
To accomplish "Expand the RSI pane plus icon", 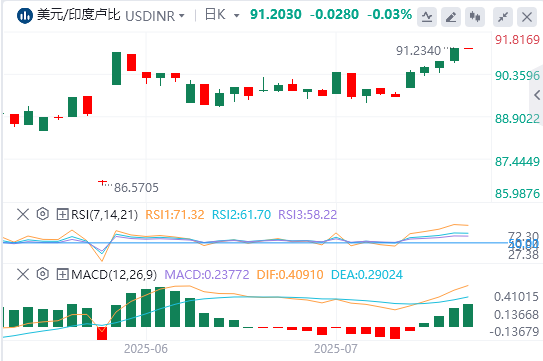I will pyautogui.click(x=62, y=214).
